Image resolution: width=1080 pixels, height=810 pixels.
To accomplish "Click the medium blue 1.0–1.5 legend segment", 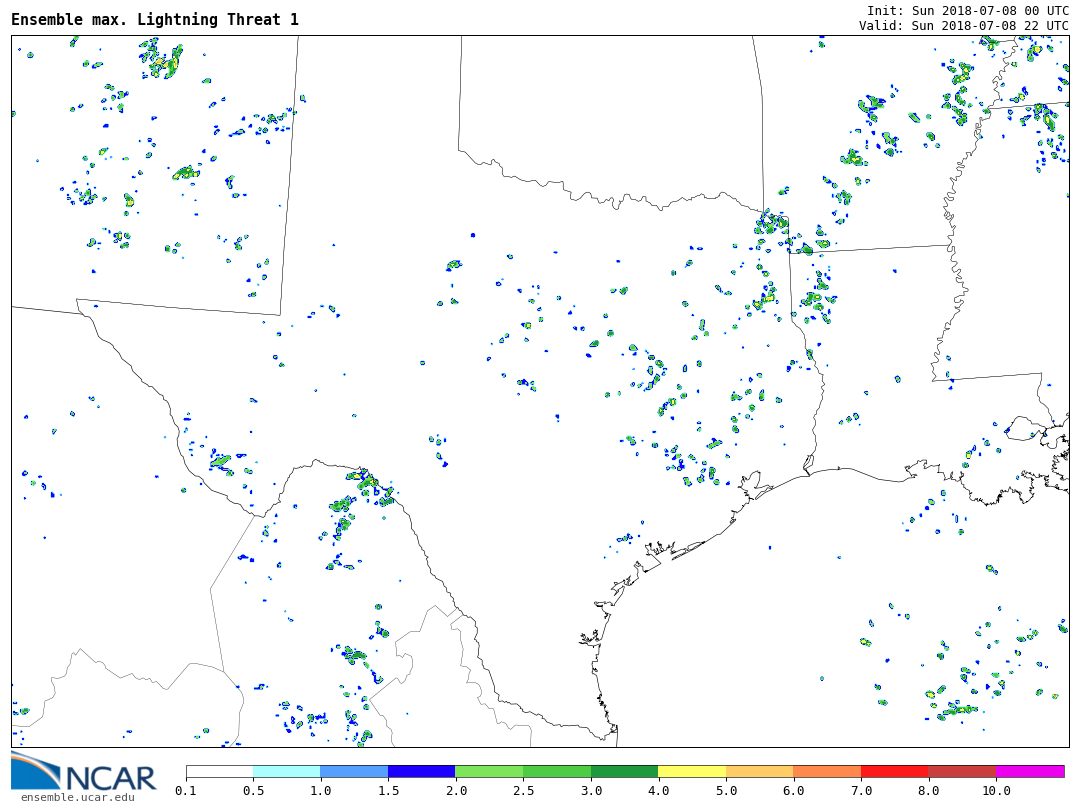I will click(x=354, y=771).
